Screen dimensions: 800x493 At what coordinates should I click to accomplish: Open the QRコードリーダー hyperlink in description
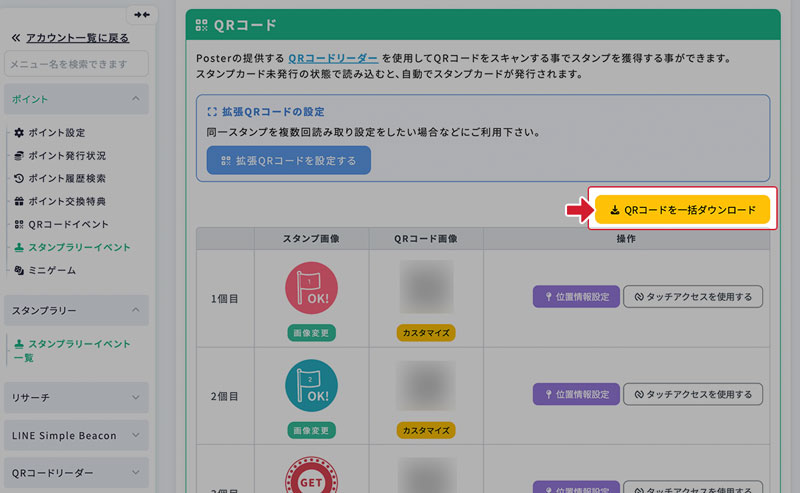point(333,58)
